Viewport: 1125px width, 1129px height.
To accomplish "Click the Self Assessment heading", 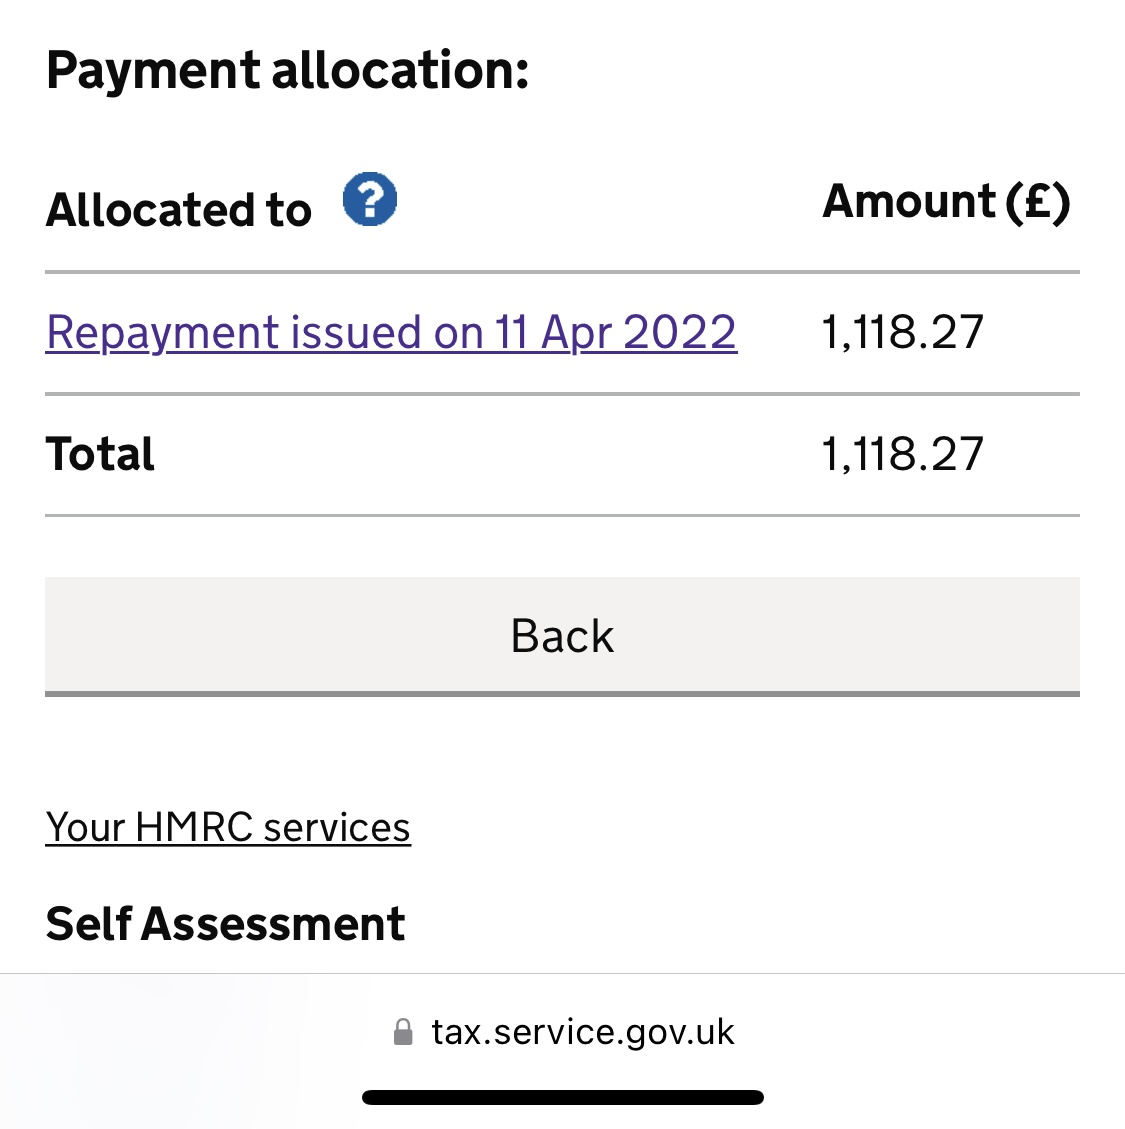I will [x=225, y=924].
